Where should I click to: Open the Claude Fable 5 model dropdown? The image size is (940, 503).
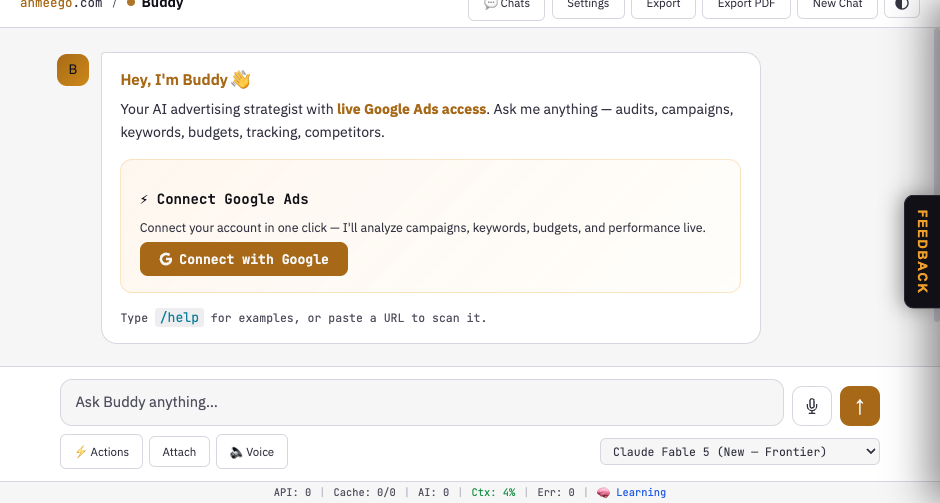tap(739, 451)
